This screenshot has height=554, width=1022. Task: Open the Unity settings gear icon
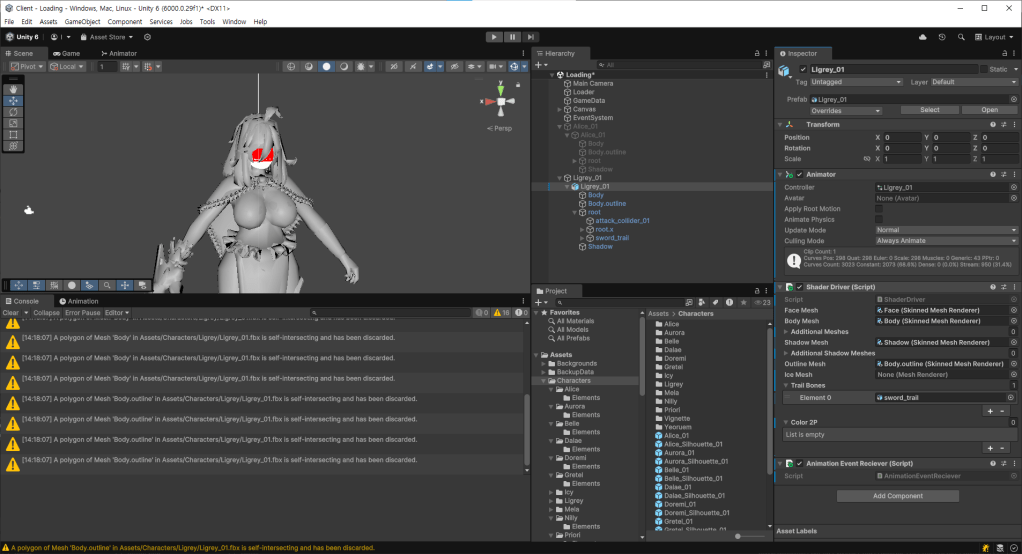pyautogui.click(x=148, y=37)
